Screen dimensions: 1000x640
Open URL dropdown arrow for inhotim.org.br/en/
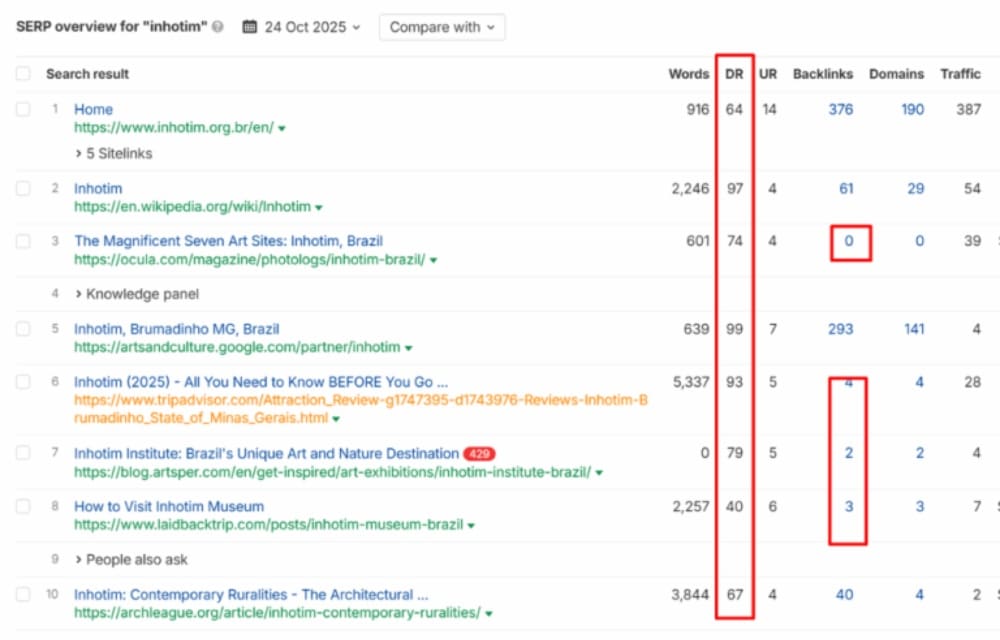tap(282, 128)
